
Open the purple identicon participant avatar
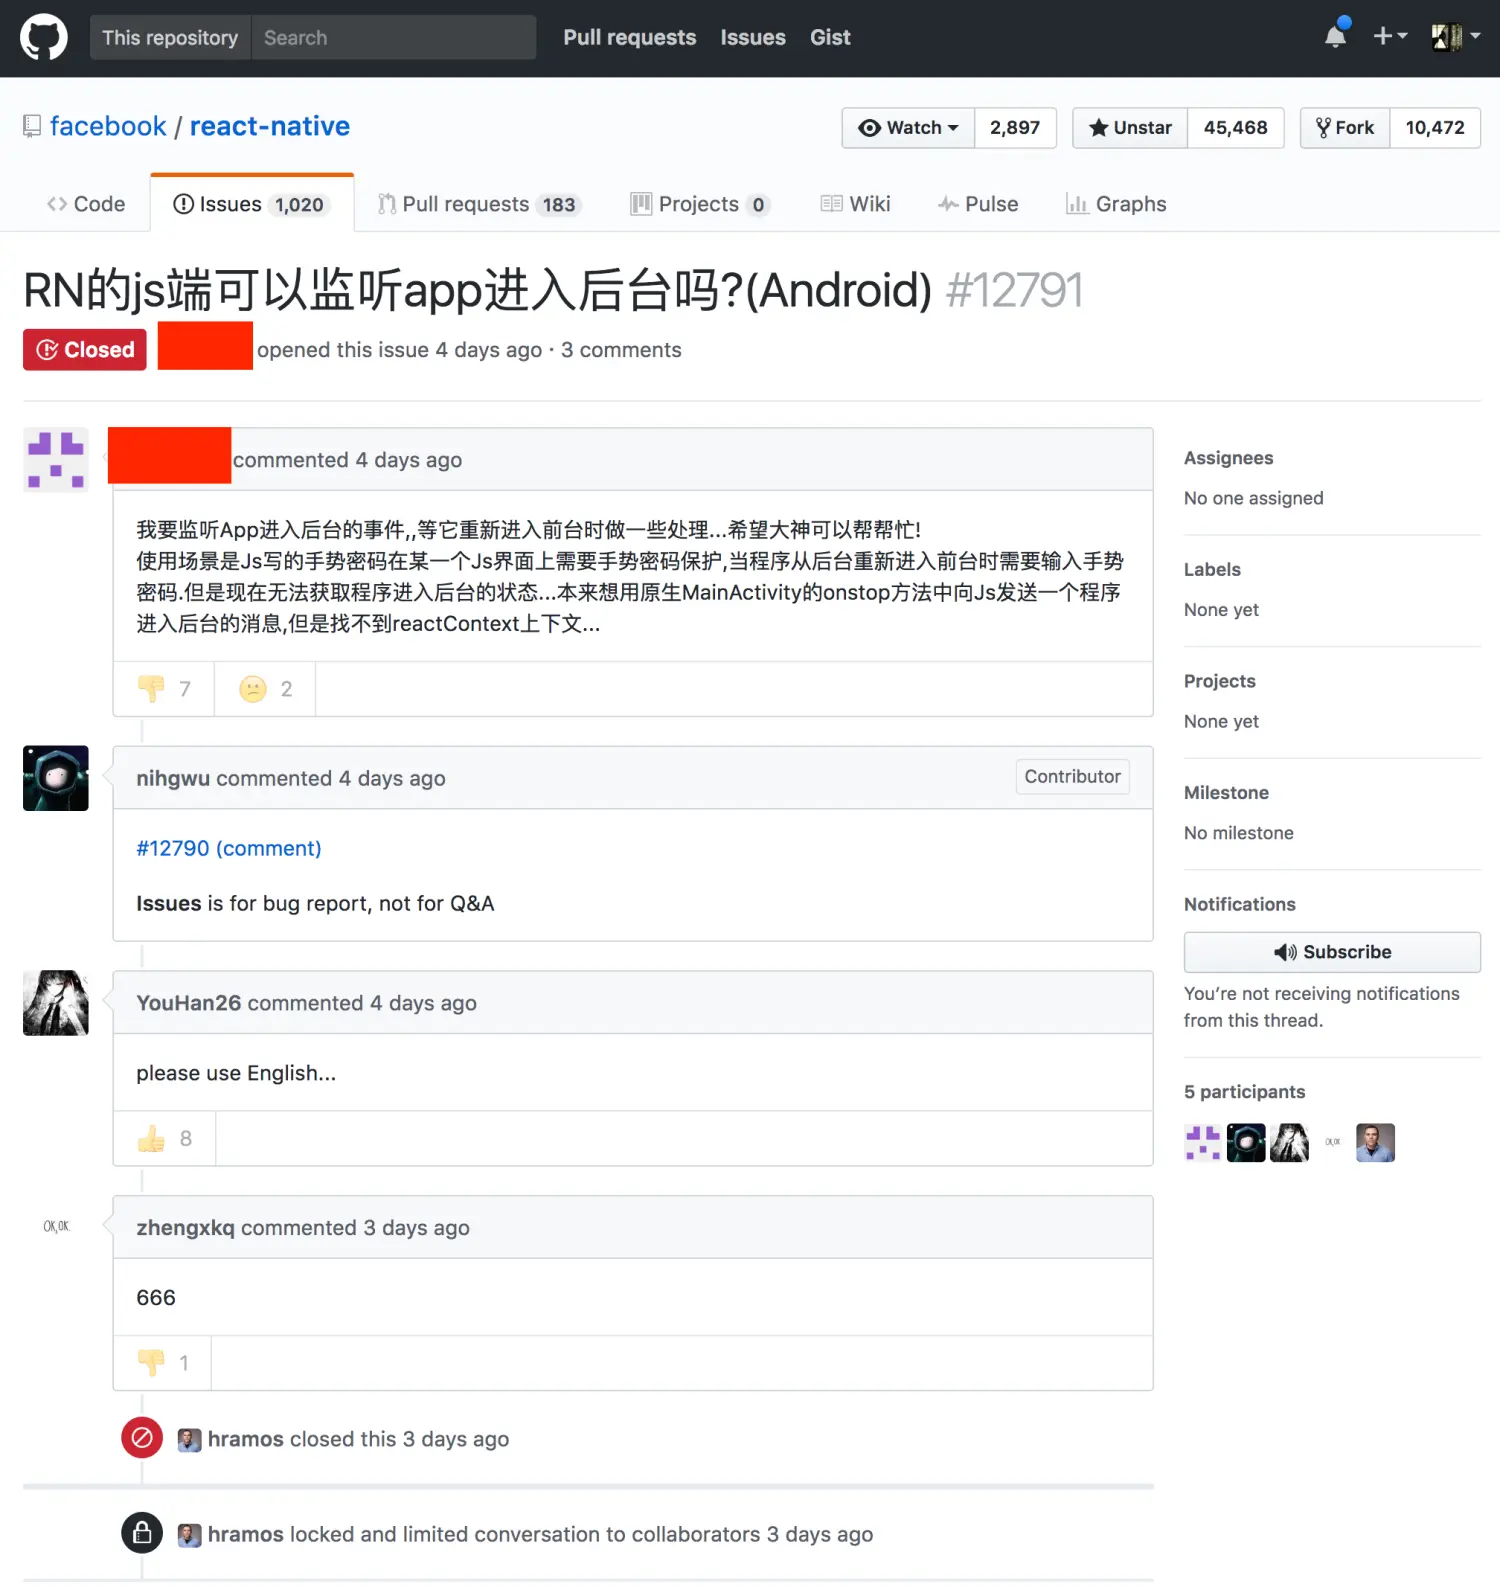click(x=1203, y=1143)
